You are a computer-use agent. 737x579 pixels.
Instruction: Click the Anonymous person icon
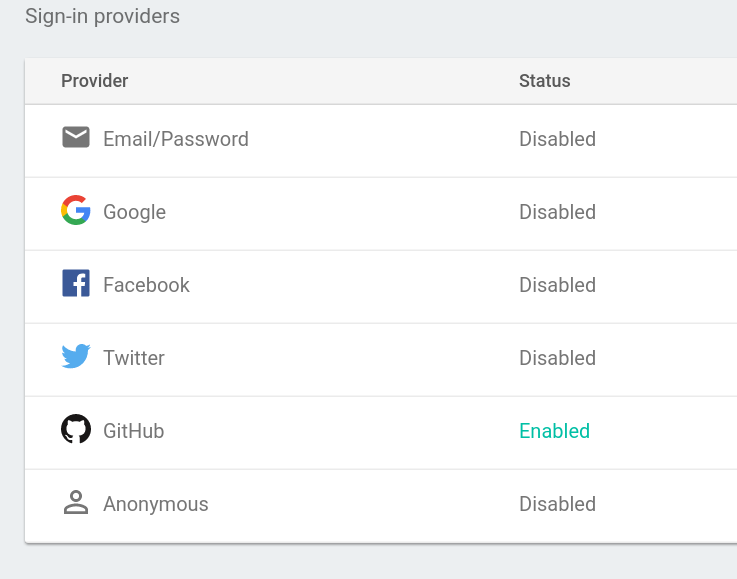click(76, 503)
